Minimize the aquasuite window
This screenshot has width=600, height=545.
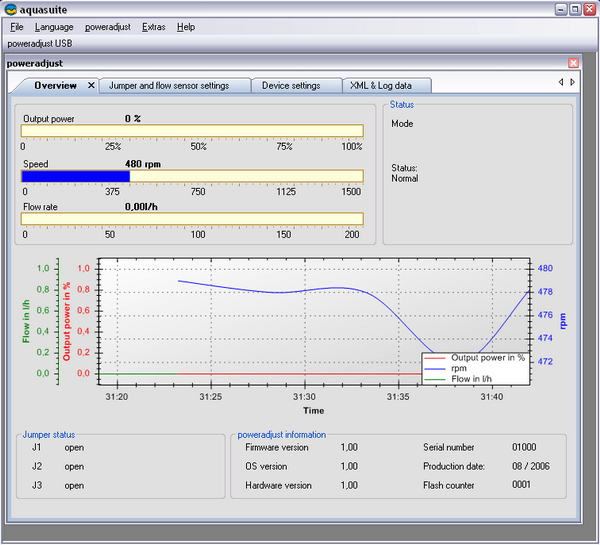(561, 9)
